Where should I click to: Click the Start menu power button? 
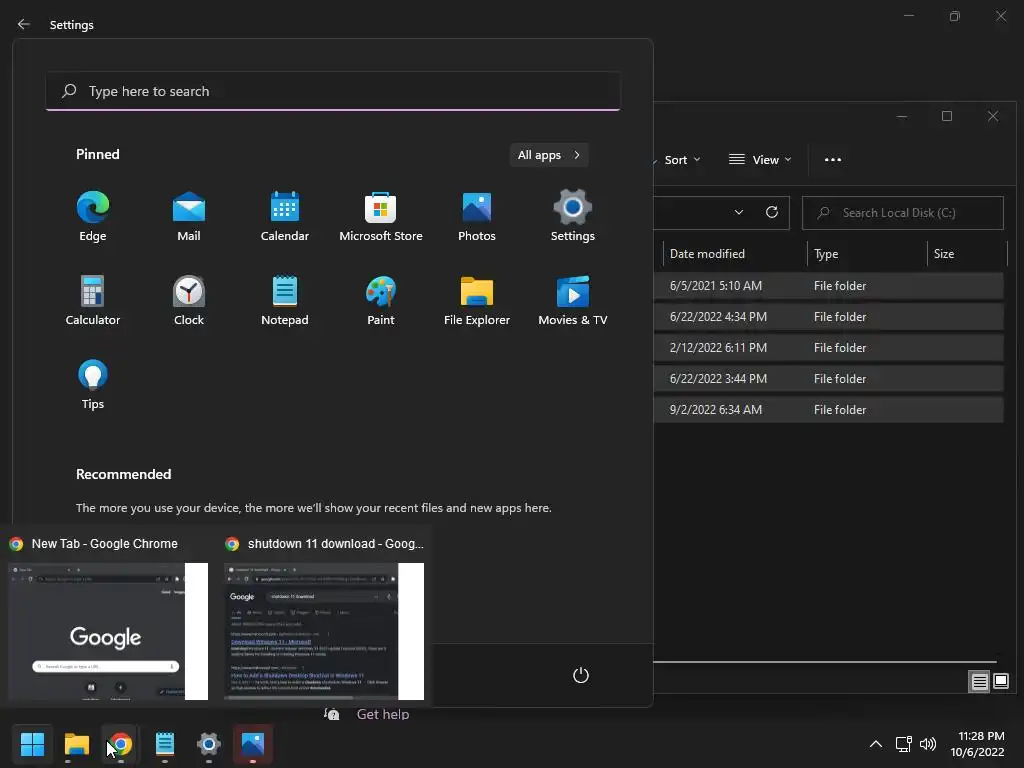tap(581, 675)
